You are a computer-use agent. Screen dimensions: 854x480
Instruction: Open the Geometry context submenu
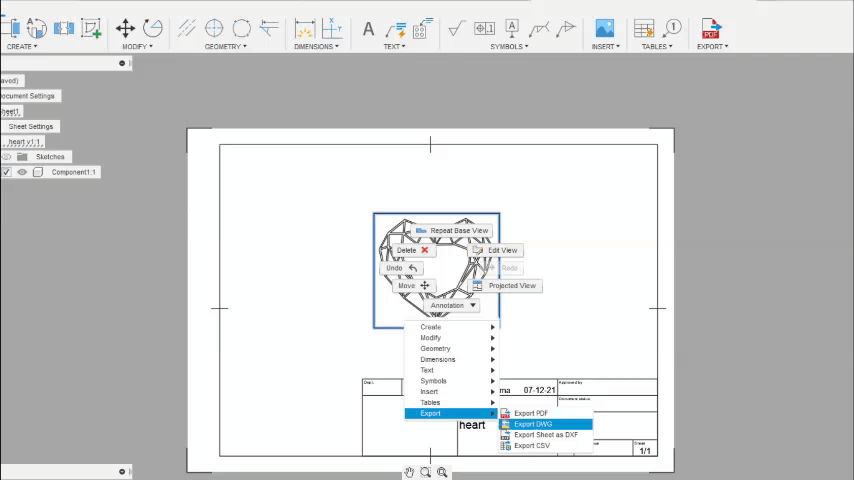[452, 349]
